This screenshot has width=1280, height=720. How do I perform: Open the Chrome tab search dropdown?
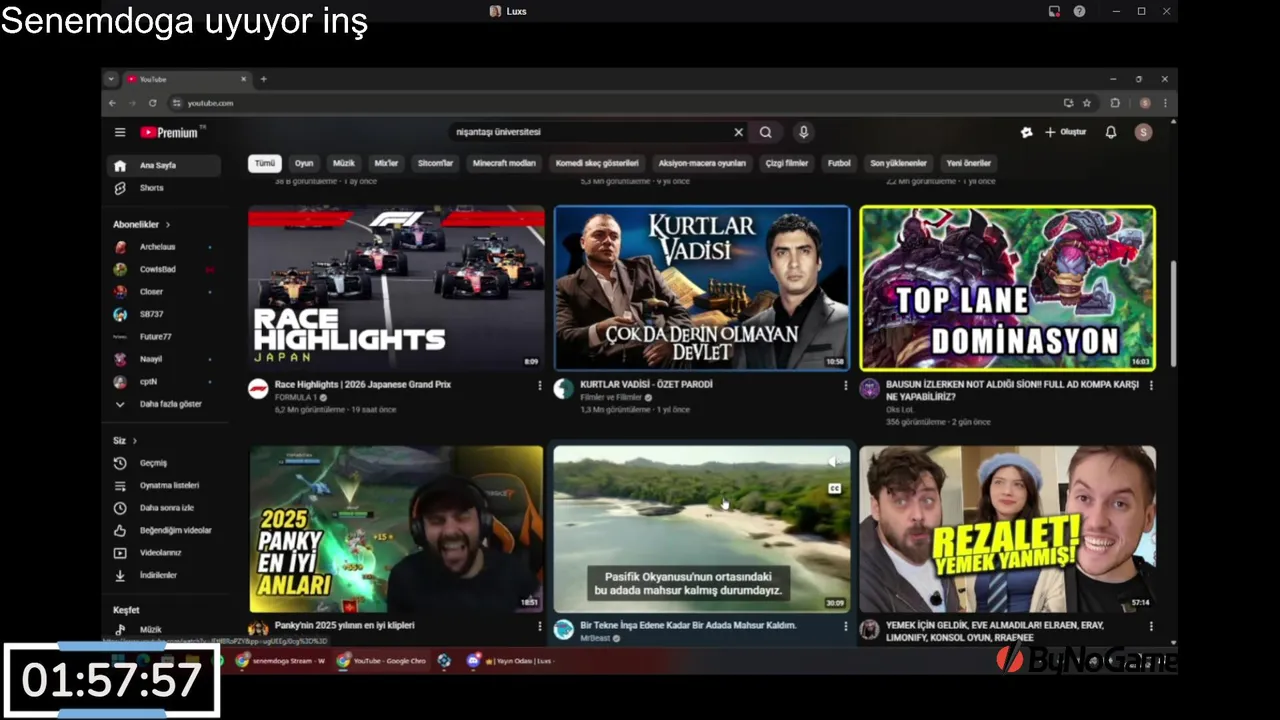click(x=112, y=79)
